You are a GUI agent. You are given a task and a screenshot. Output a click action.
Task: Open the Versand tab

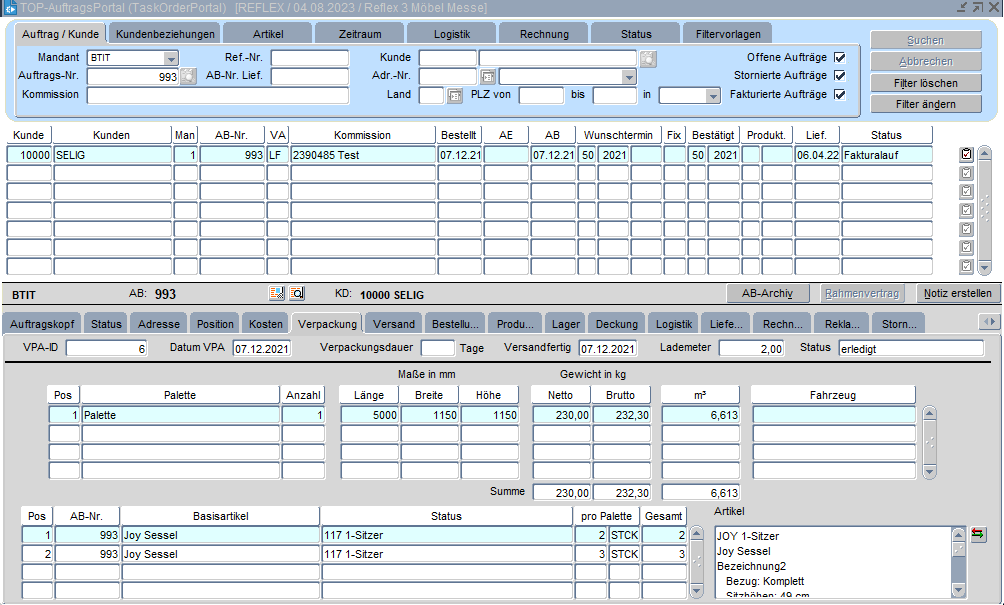coord(394,324)
